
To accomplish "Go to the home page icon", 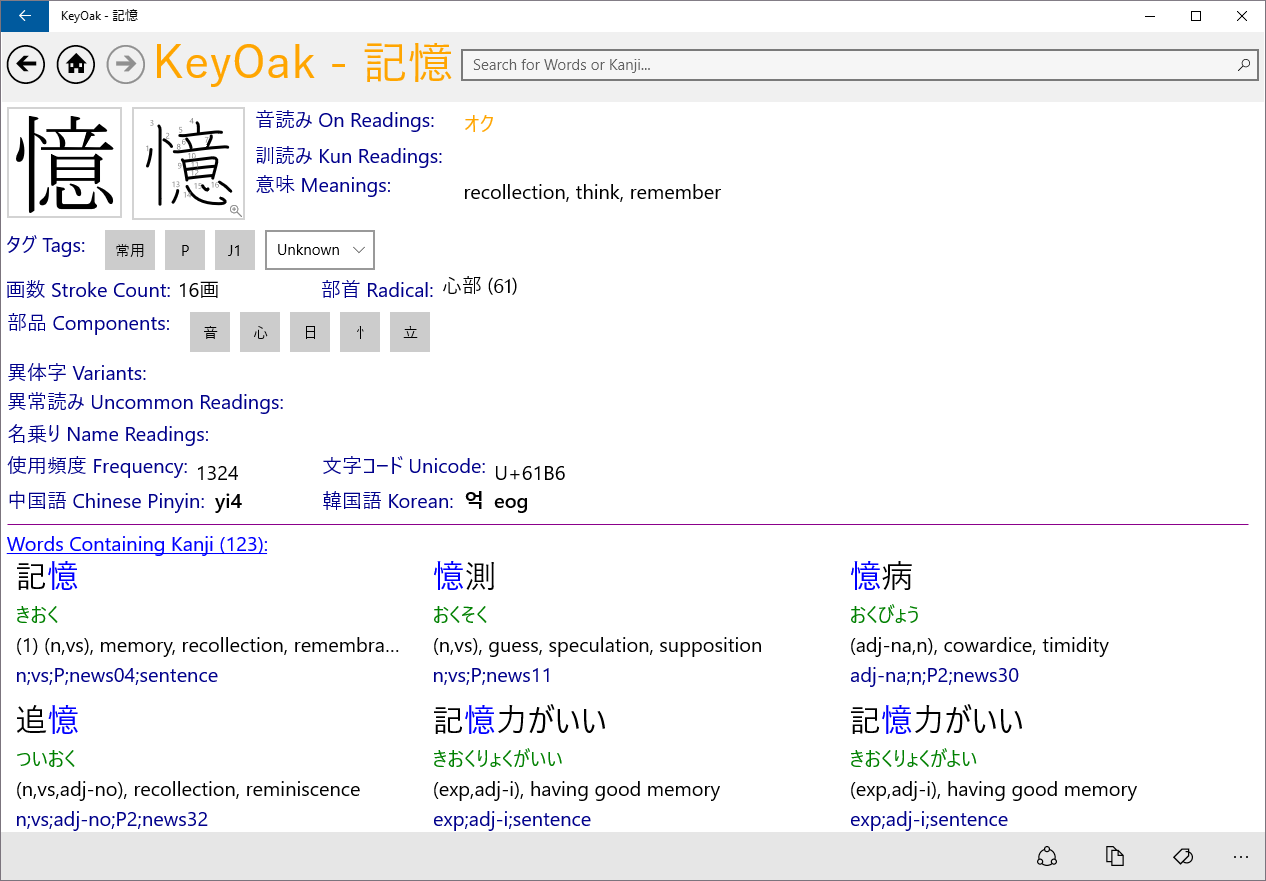I will [x=76, y=65].
